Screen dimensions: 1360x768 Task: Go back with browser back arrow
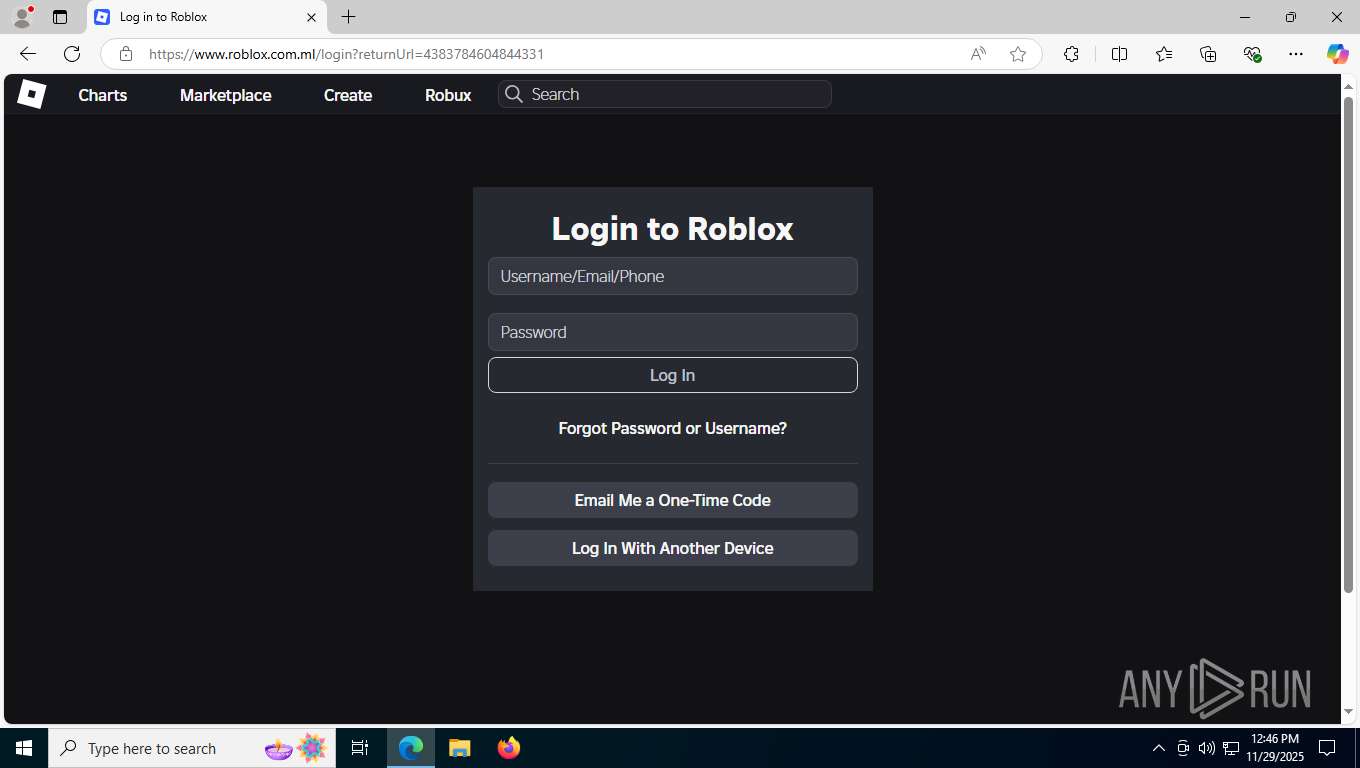[28, 54]
